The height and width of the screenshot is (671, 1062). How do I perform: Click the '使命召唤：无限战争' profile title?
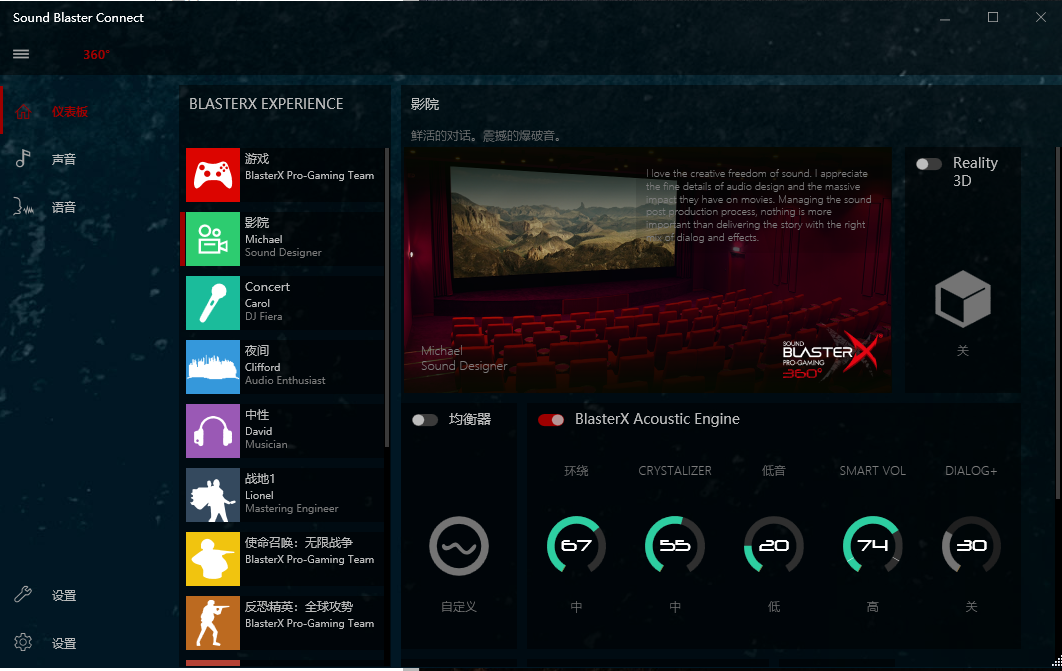(299, 542)
